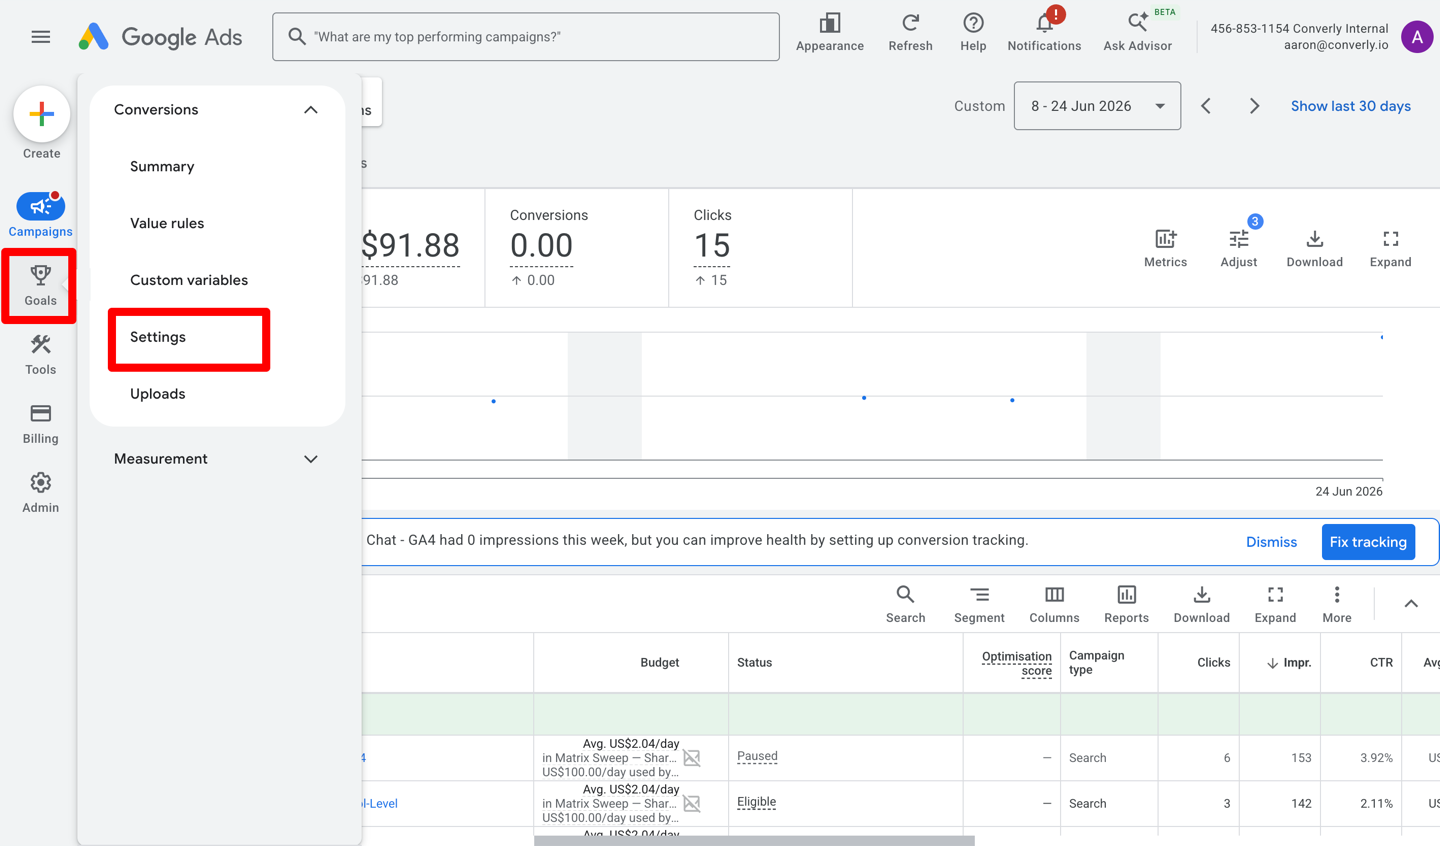
Task: Expand the table to fullscreen
Action: [x=1275, y=604]
